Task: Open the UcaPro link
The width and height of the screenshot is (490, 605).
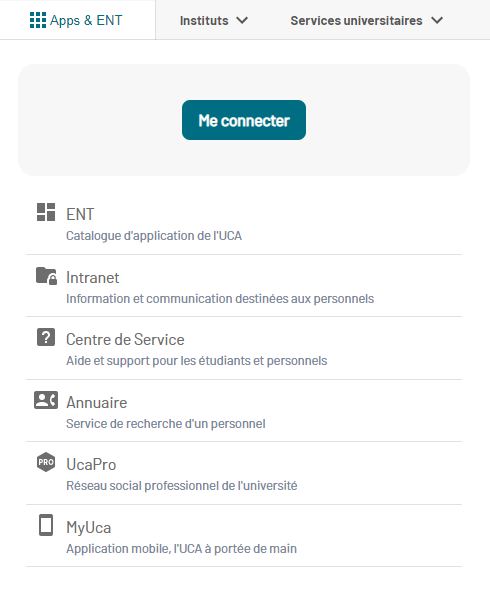Action: pos(244,473)
